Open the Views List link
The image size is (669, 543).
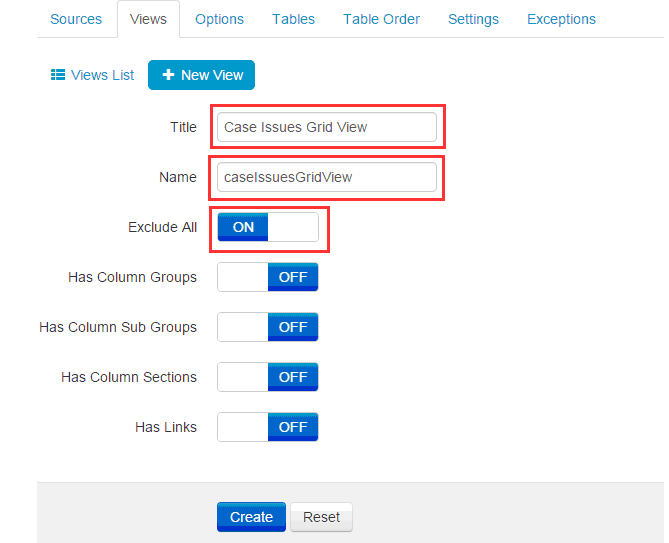point(102,75)
